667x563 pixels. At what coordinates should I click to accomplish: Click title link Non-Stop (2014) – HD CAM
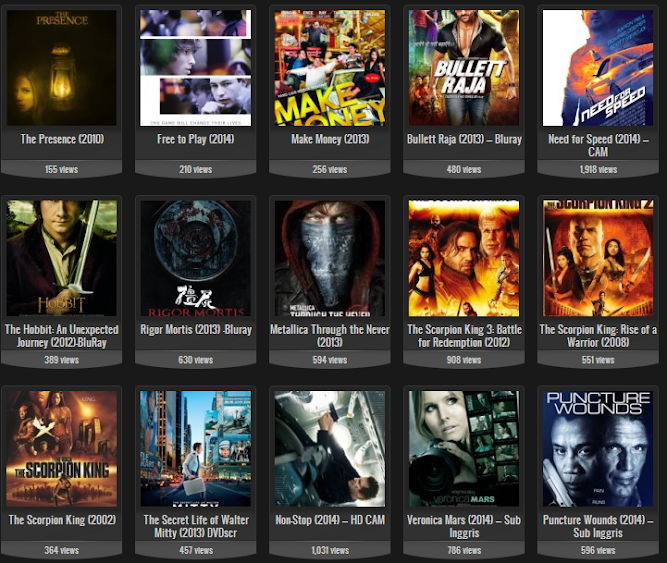click(330, 520)
